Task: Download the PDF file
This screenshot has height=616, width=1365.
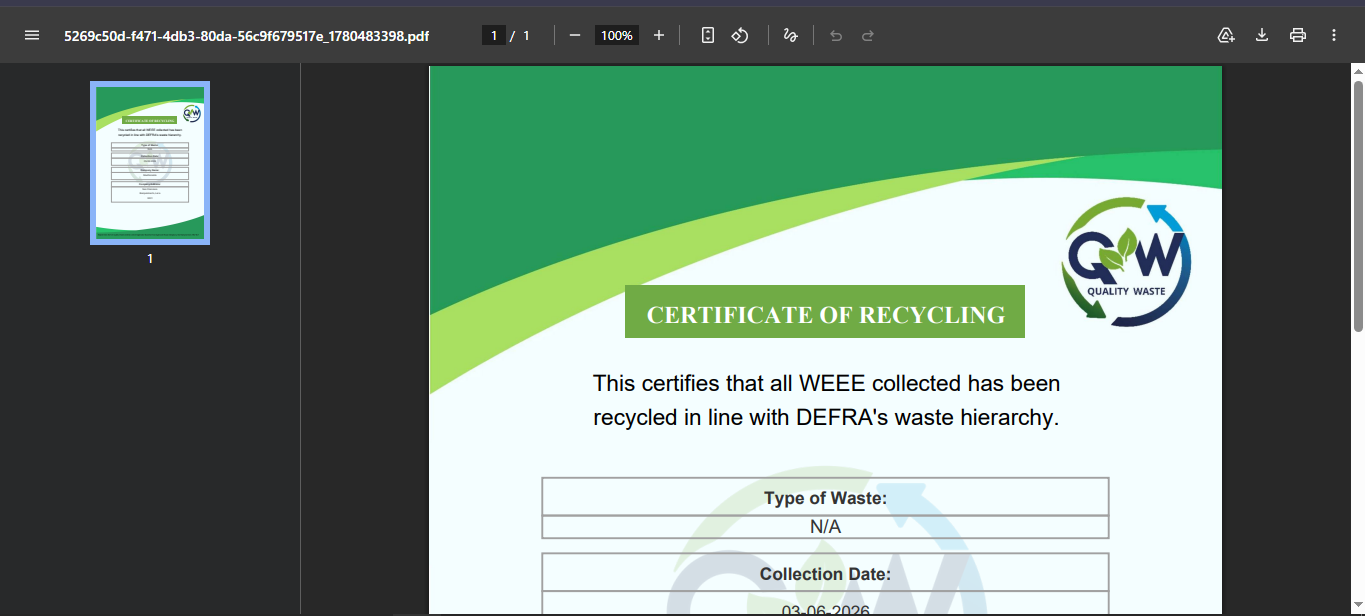Action: pos(1262,35)
